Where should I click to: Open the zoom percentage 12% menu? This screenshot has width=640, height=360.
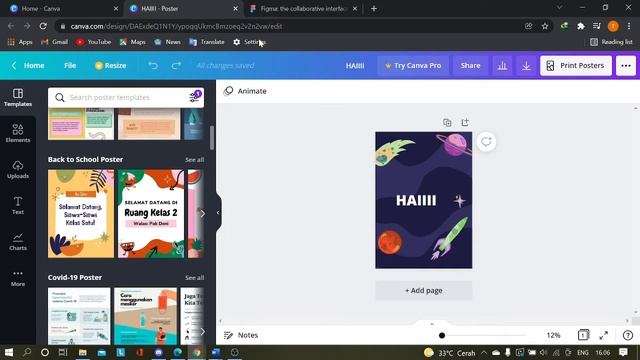click(x=553, y=335)
